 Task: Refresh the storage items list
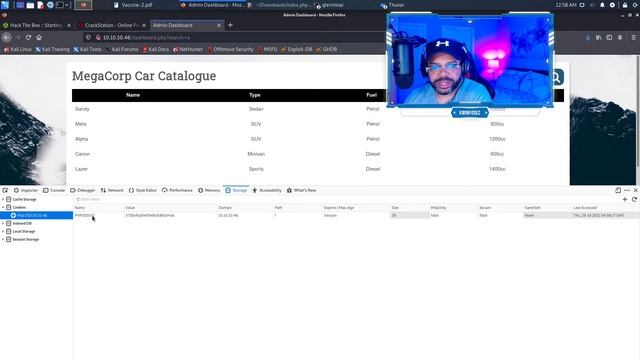click(x=634, y=200)
